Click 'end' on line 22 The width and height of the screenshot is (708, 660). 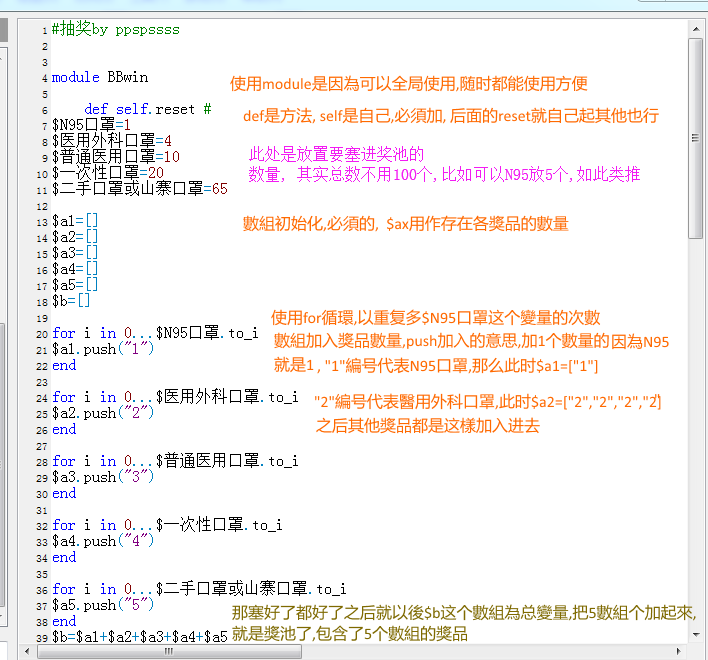point(64,365)
